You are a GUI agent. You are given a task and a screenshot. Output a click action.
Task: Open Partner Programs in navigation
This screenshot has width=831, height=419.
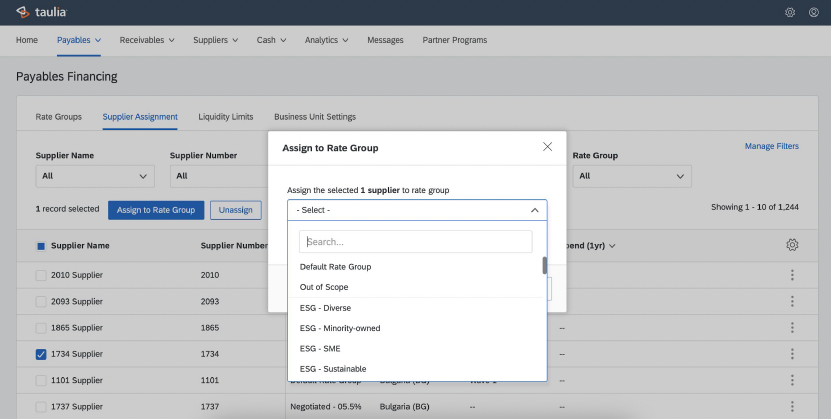455,40
